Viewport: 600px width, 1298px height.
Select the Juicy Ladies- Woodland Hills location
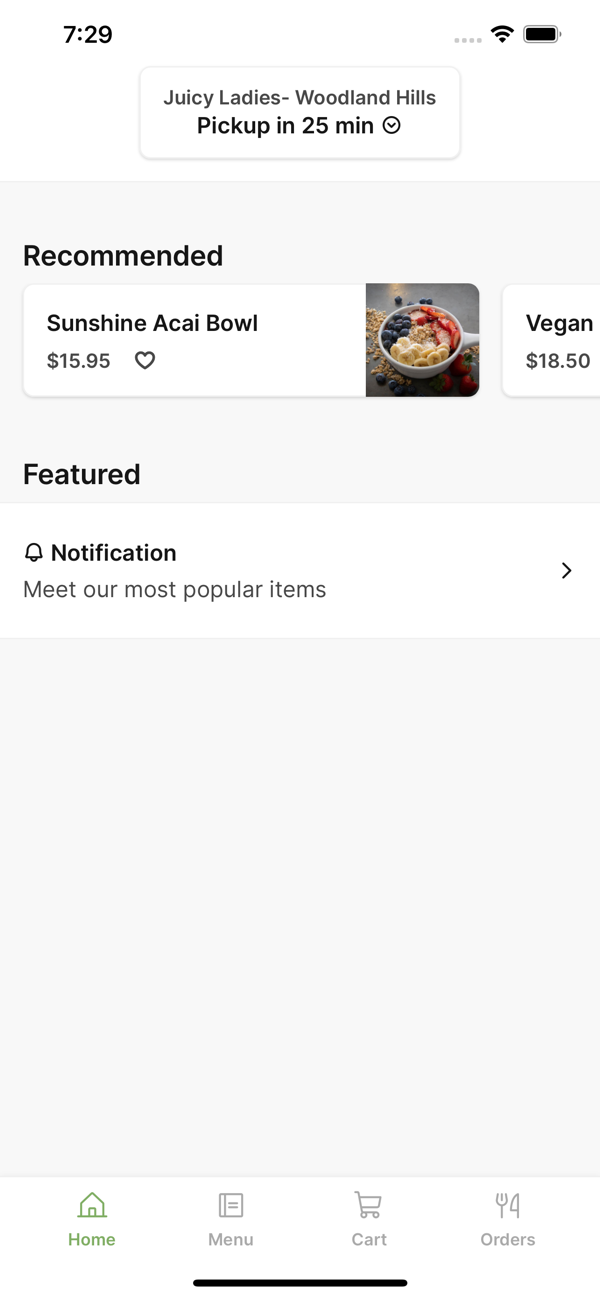click(x=299, y=98)
